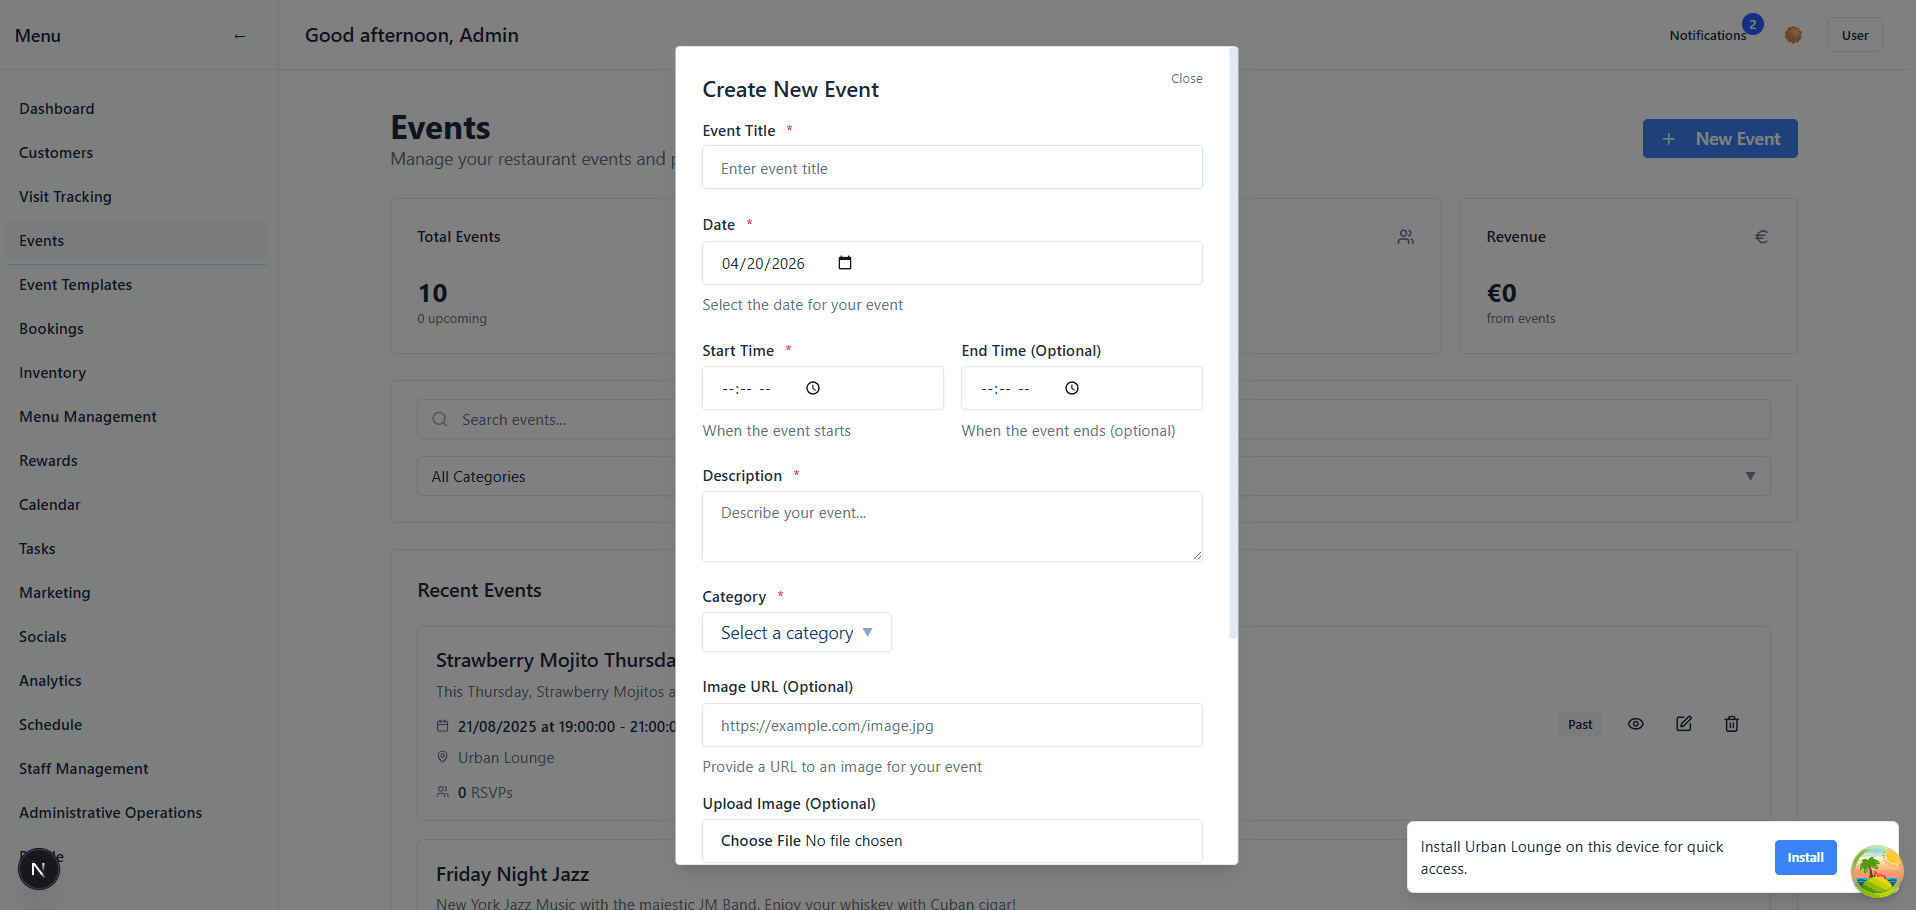Open Analytics in sidebar
1916x910 pixels.
(x=50, y=681)
